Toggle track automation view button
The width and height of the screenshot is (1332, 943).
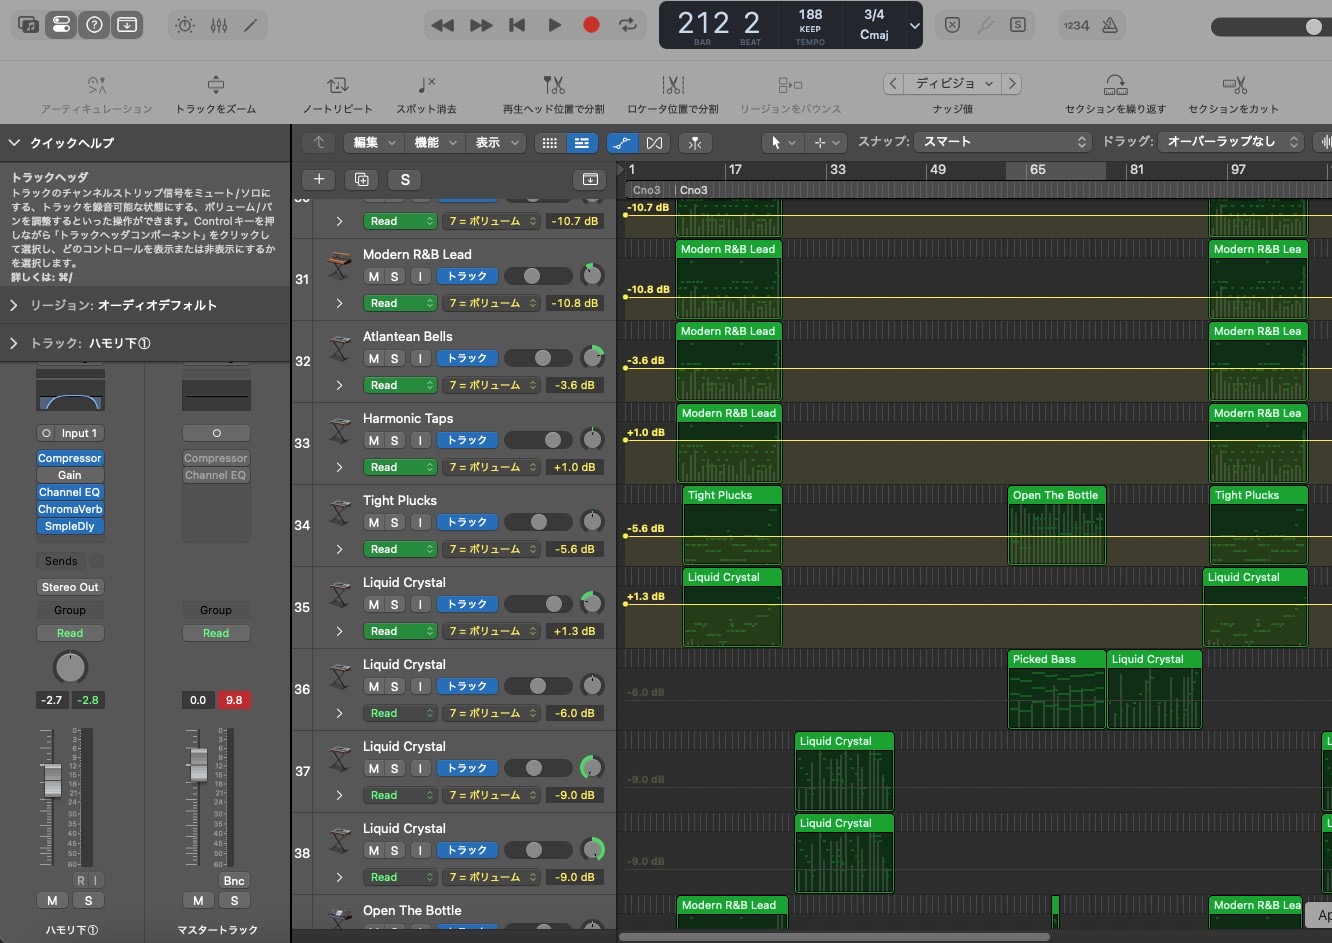621,143
